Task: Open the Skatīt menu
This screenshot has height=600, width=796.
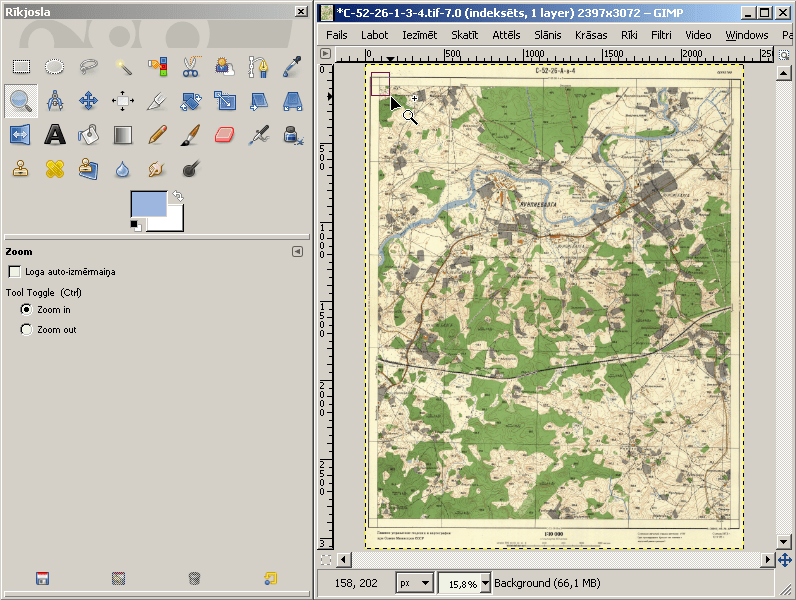Action: click(x=465, y=35)
